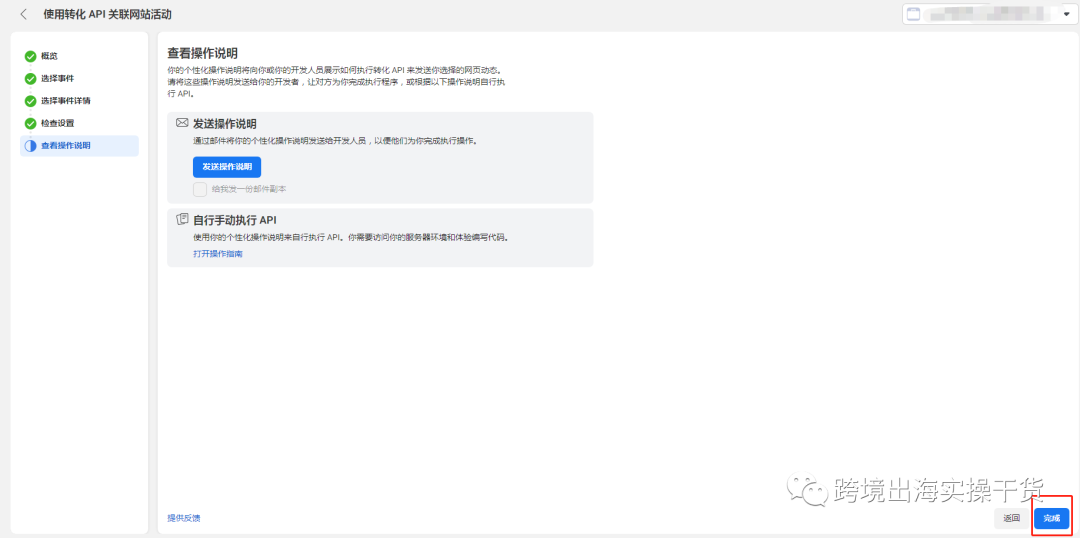Click the green check icon beside 选择事件详情
Viewport: 1080px width, 538px height.
pyautogui.click(x=30, y=101)
